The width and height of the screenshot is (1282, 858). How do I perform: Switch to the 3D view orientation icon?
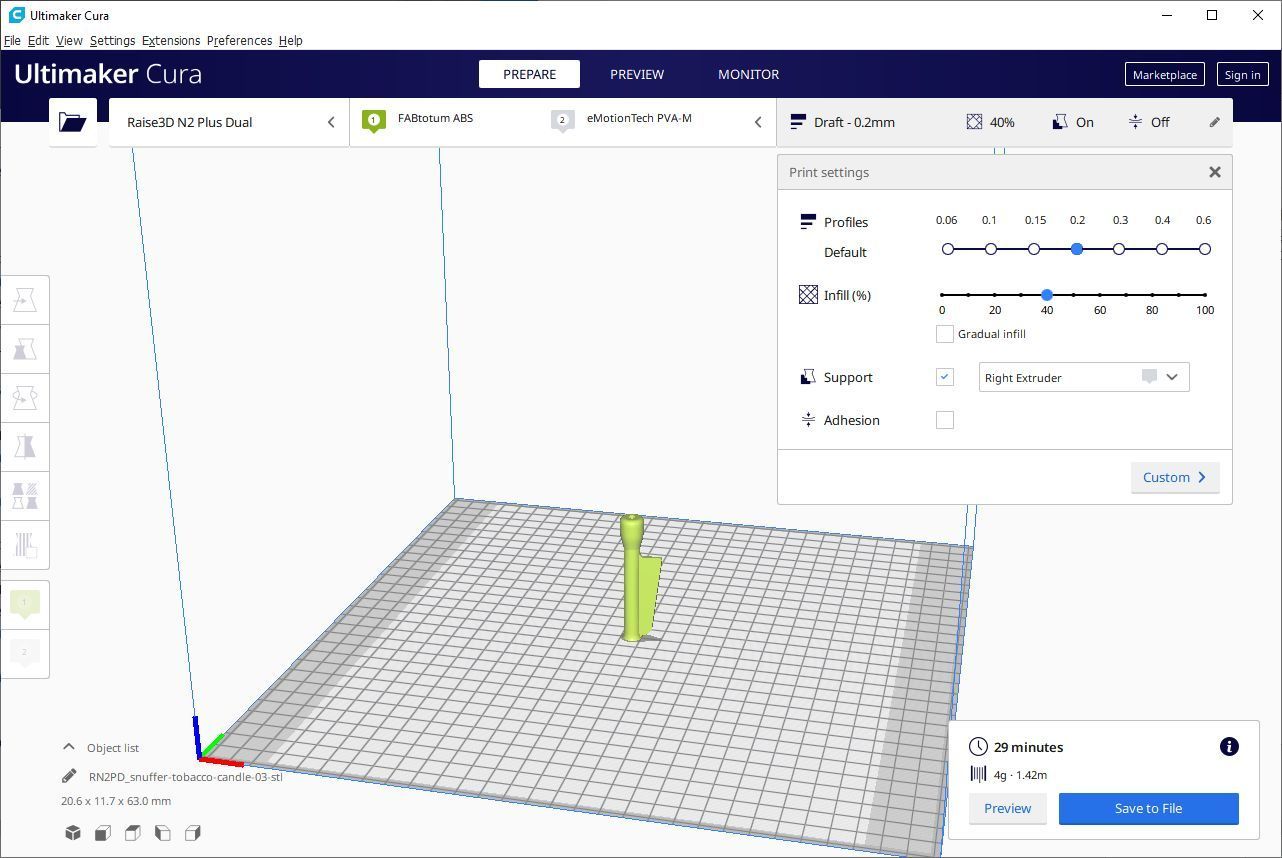73,833
